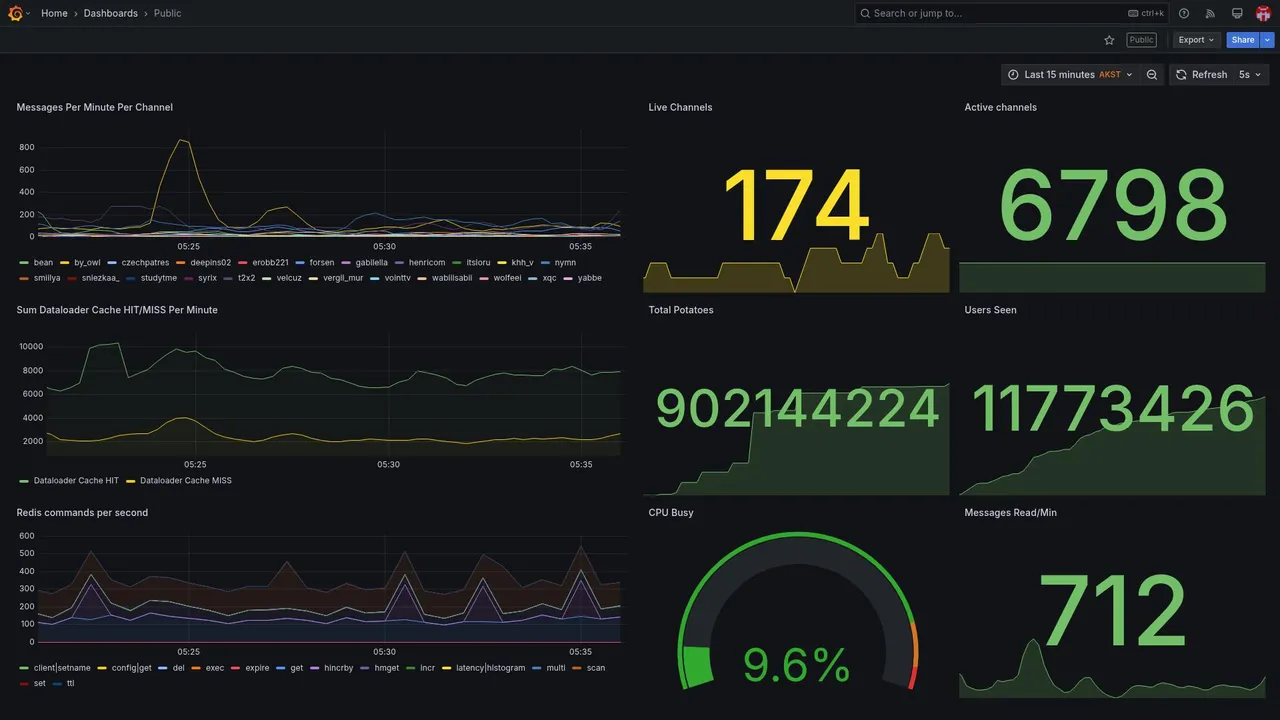Open the help question mark icon
The width and height of the screenshot is (1280, 720).
1184,13
